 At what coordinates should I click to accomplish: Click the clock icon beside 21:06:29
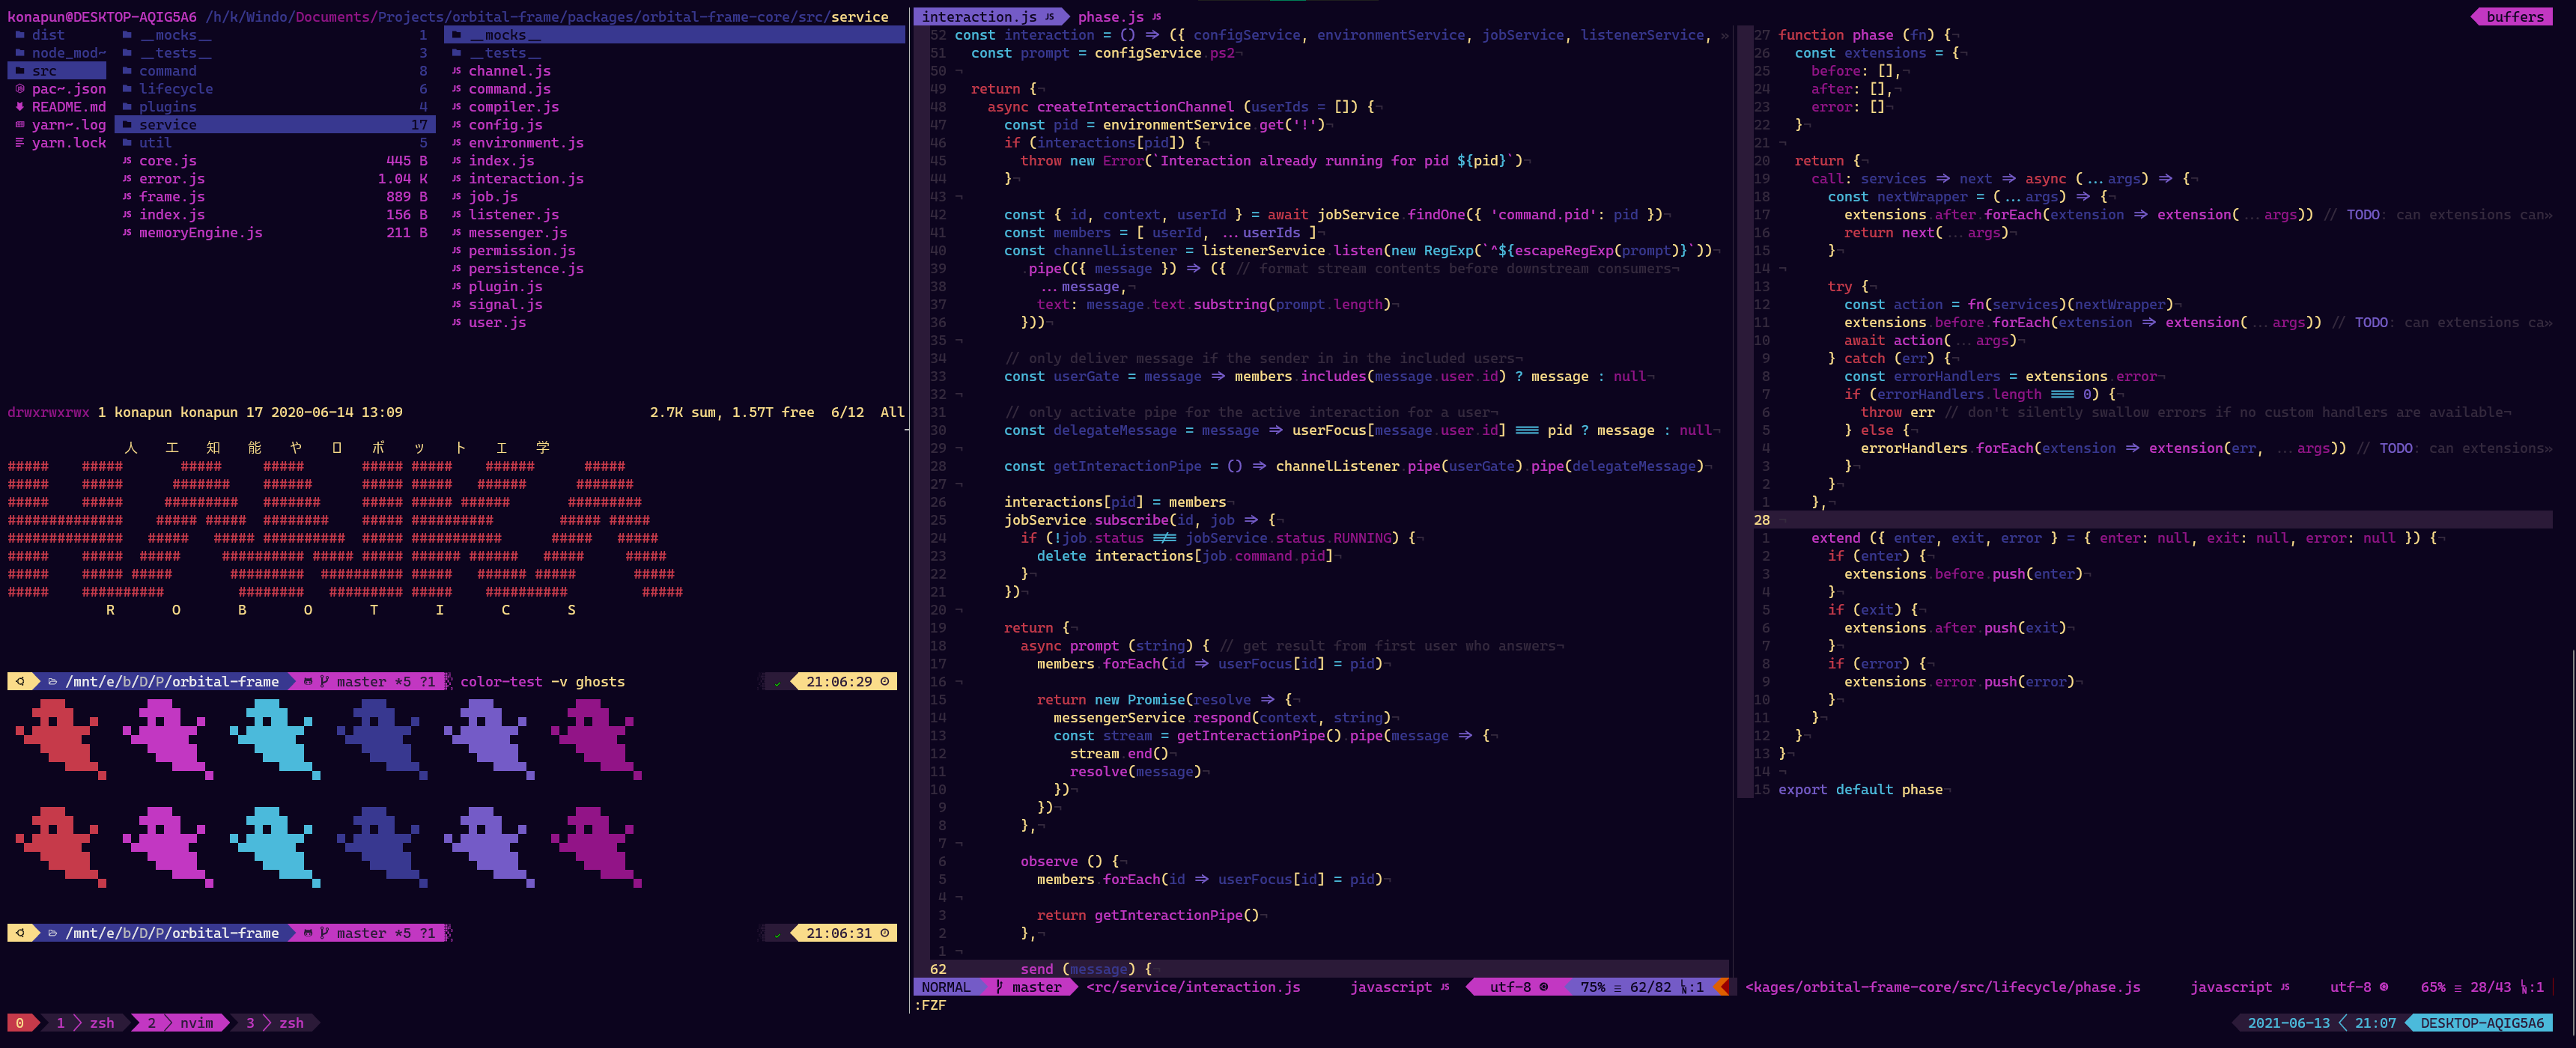(x=884, y=682)
